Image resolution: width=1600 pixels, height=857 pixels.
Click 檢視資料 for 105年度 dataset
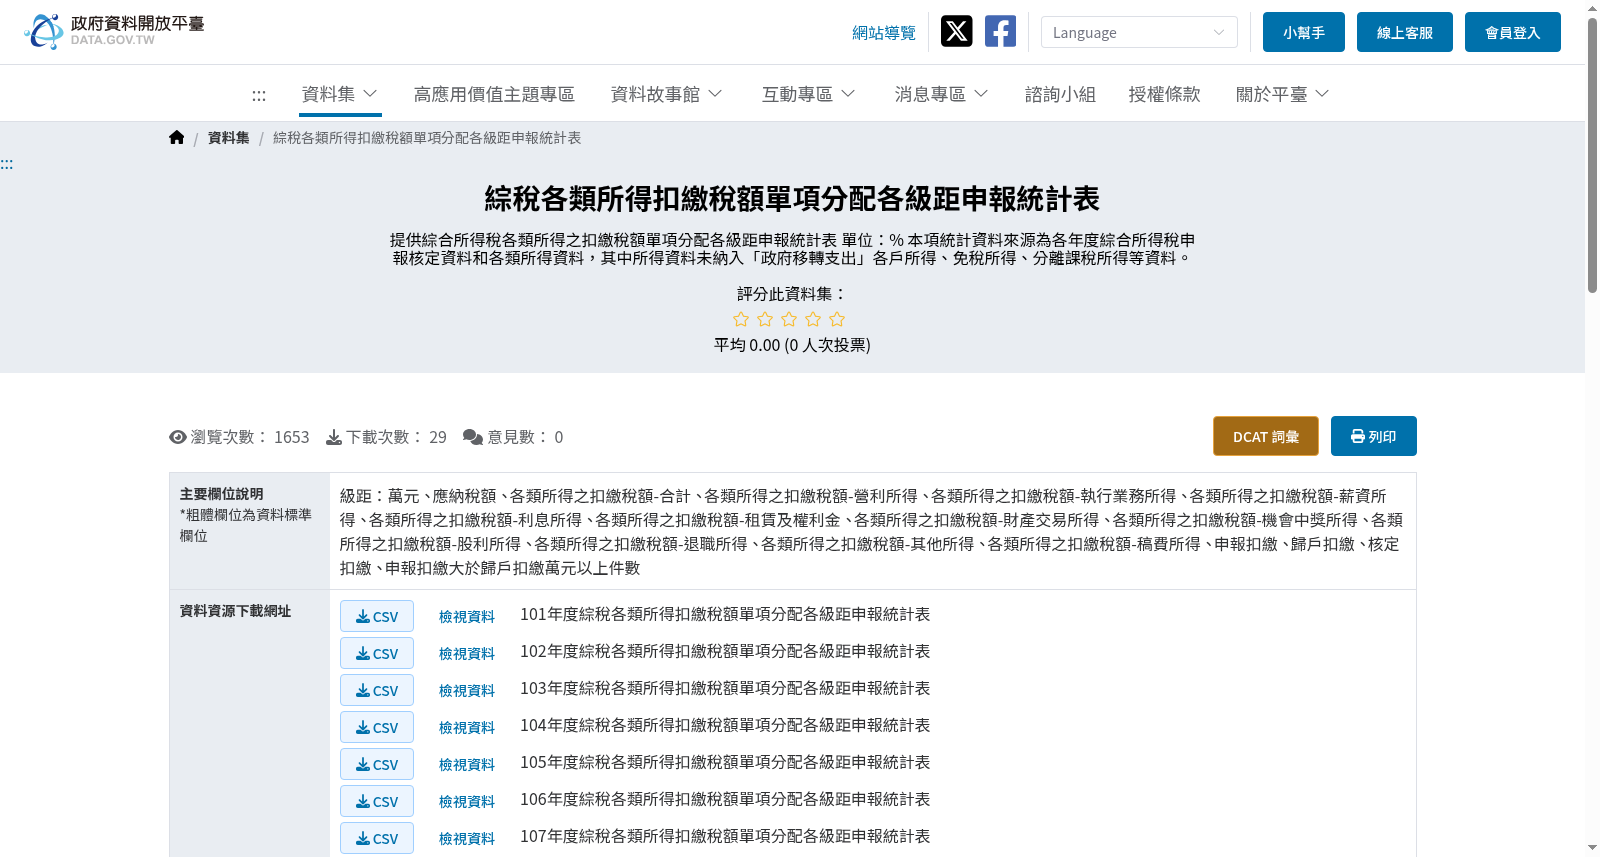point(467,765)
